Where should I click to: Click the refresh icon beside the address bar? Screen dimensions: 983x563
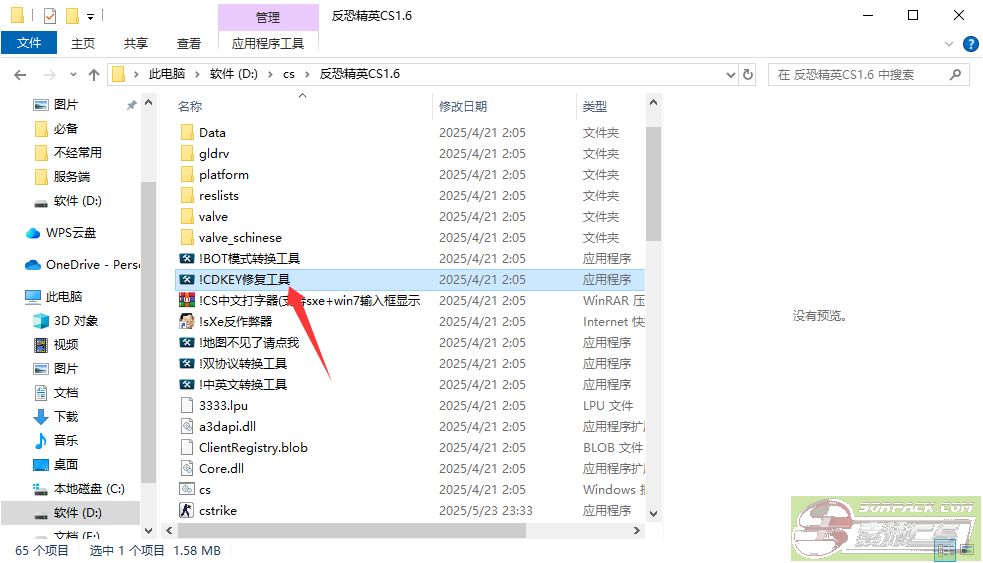click(748, 75)
